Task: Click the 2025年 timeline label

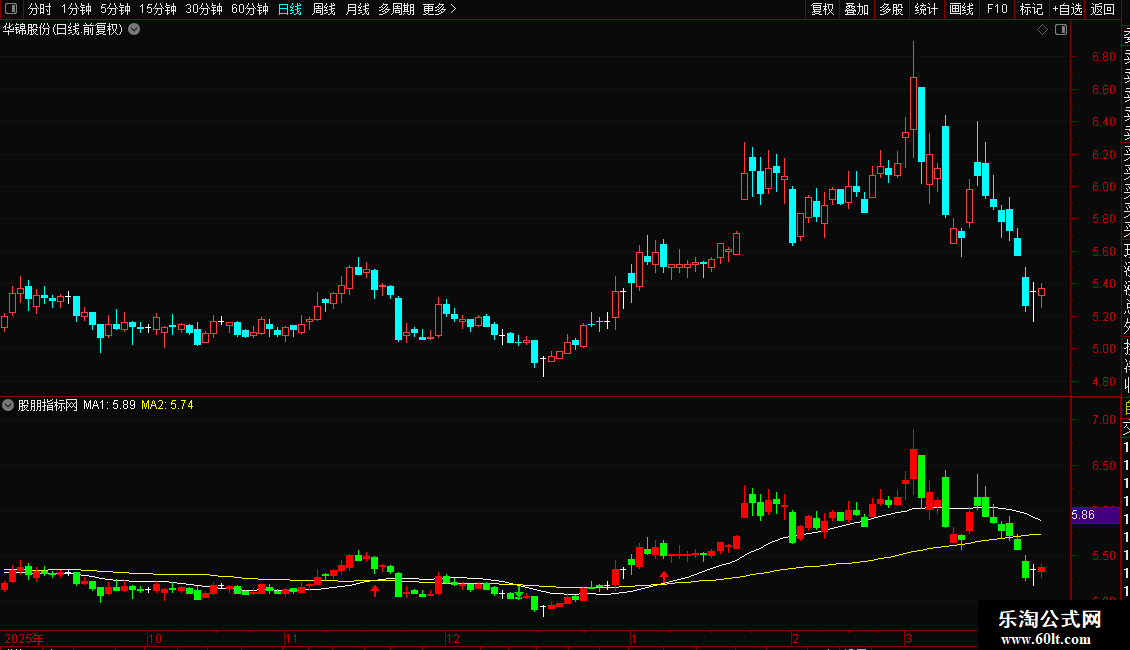Action: 24,638
